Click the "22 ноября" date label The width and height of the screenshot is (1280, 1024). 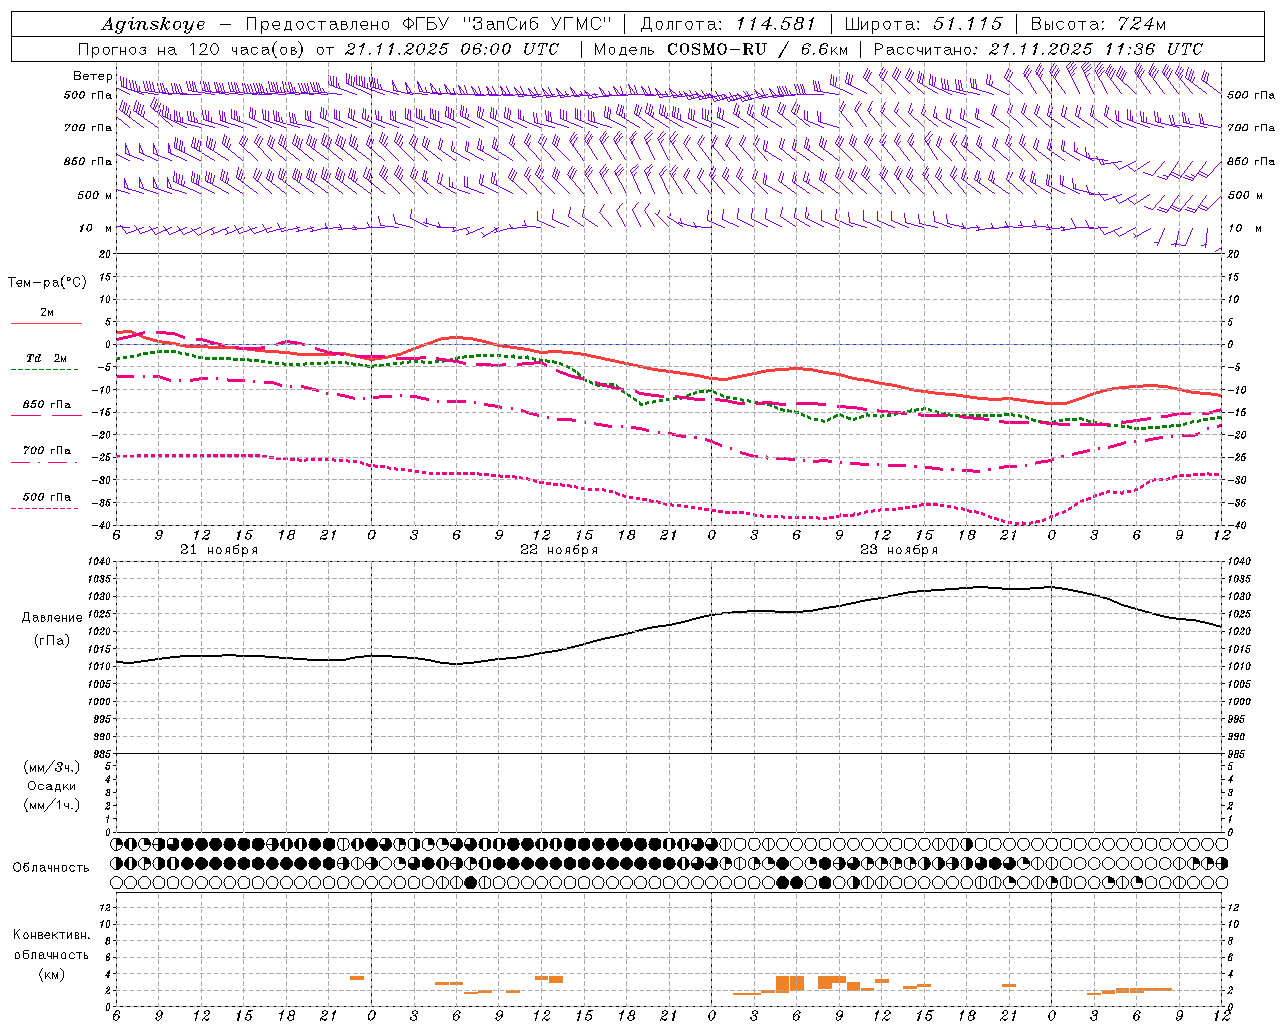pos(559,550)
